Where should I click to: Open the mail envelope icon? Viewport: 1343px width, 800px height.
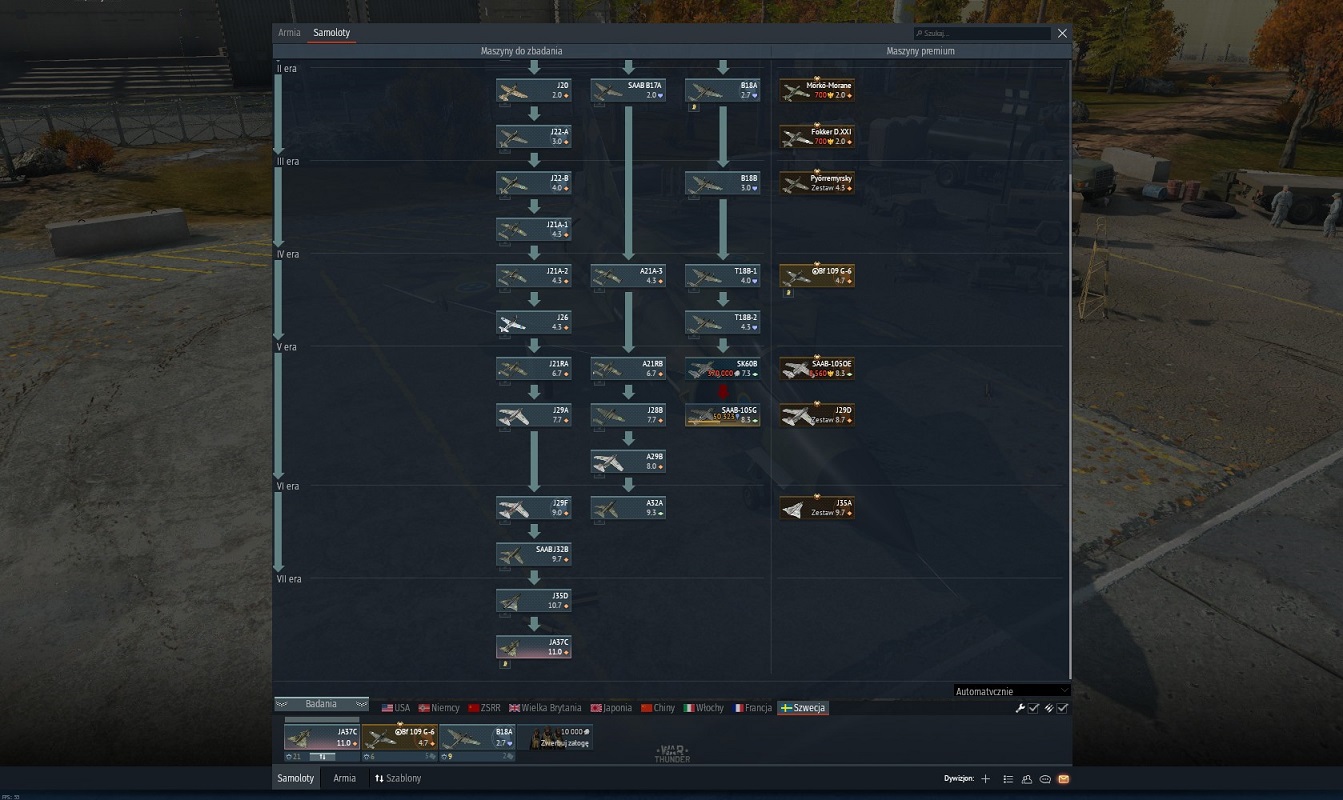(1063, 779)
